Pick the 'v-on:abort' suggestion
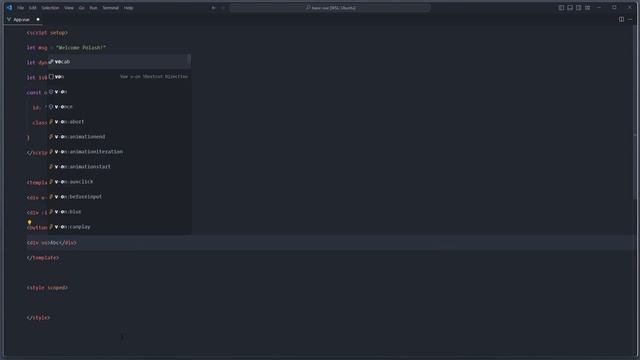Image resolution: width=640 pixels, height=360 pixels. click(119, 122)
